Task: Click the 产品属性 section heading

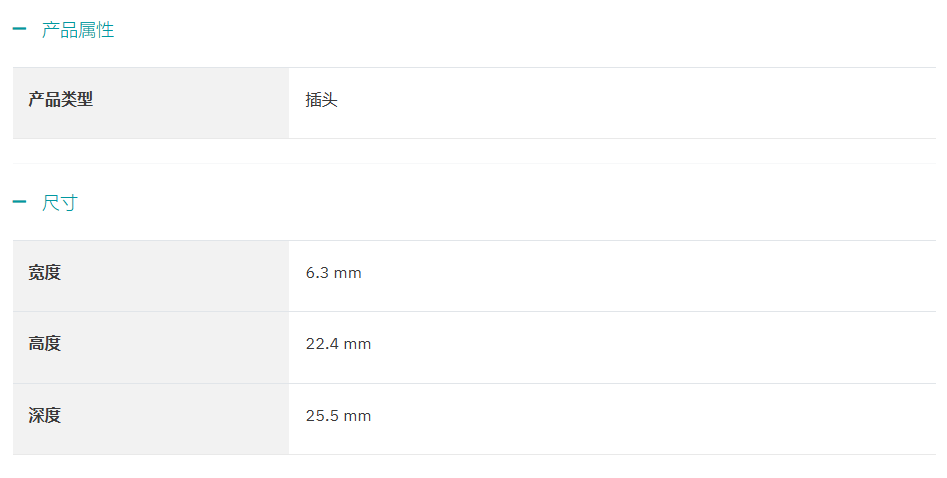Action: [78, 30]
